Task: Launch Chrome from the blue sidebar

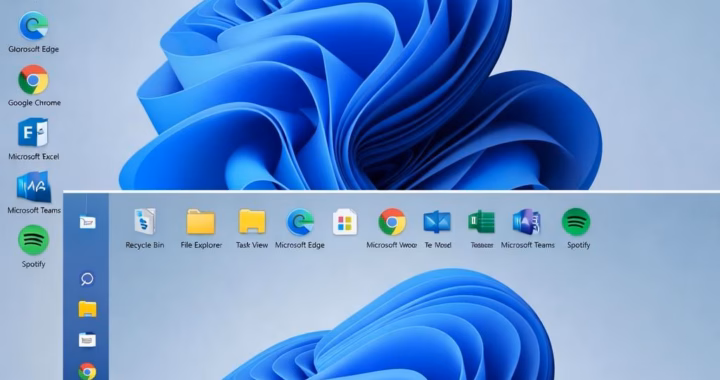Action: pos(87,371)
